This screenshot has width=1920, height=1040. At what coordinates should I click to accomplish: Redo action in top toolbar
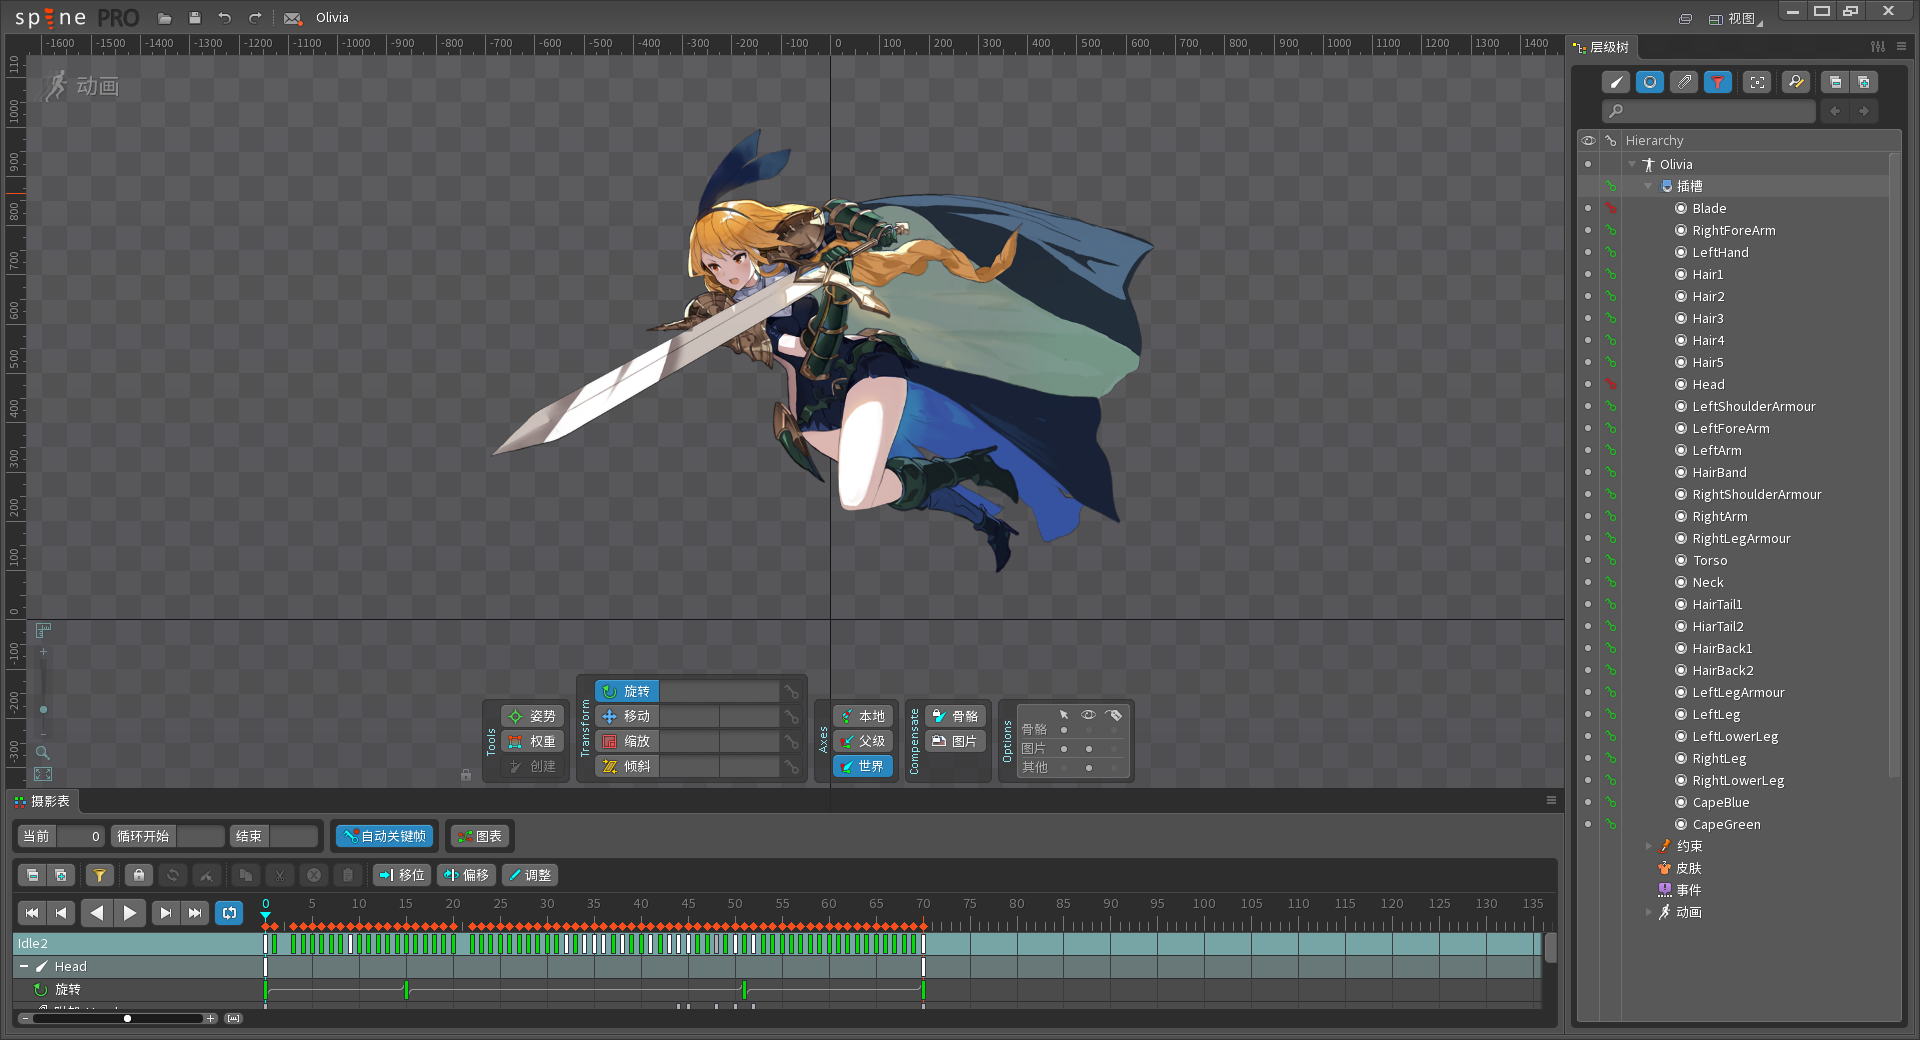[x=255, y=18]
